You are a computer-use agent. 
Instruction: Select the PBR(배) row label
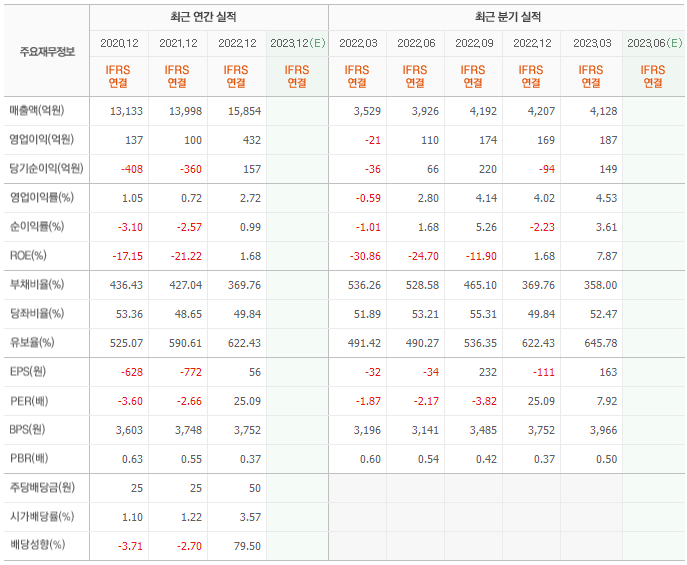click(x=29, y=459)
